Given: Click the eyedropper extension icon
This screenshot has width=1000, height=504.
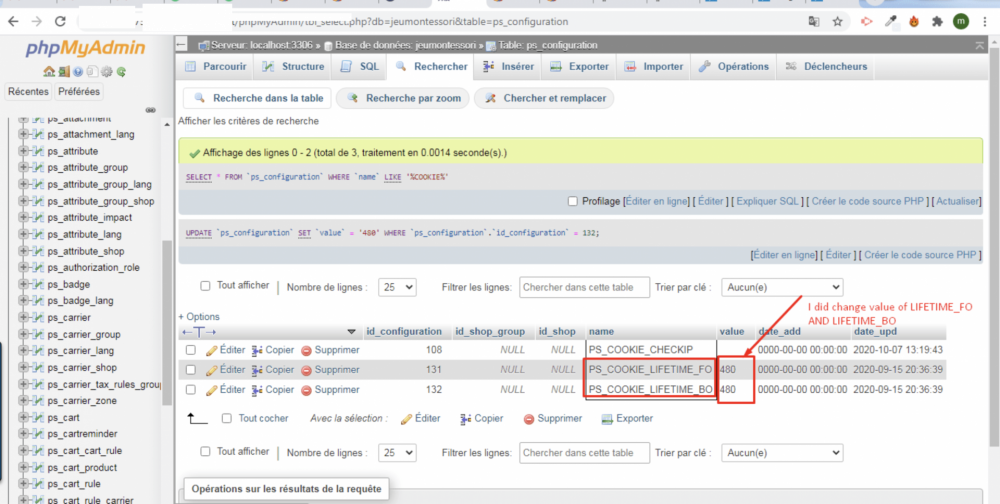Looking at the screenshot, I should click(891, 22).
